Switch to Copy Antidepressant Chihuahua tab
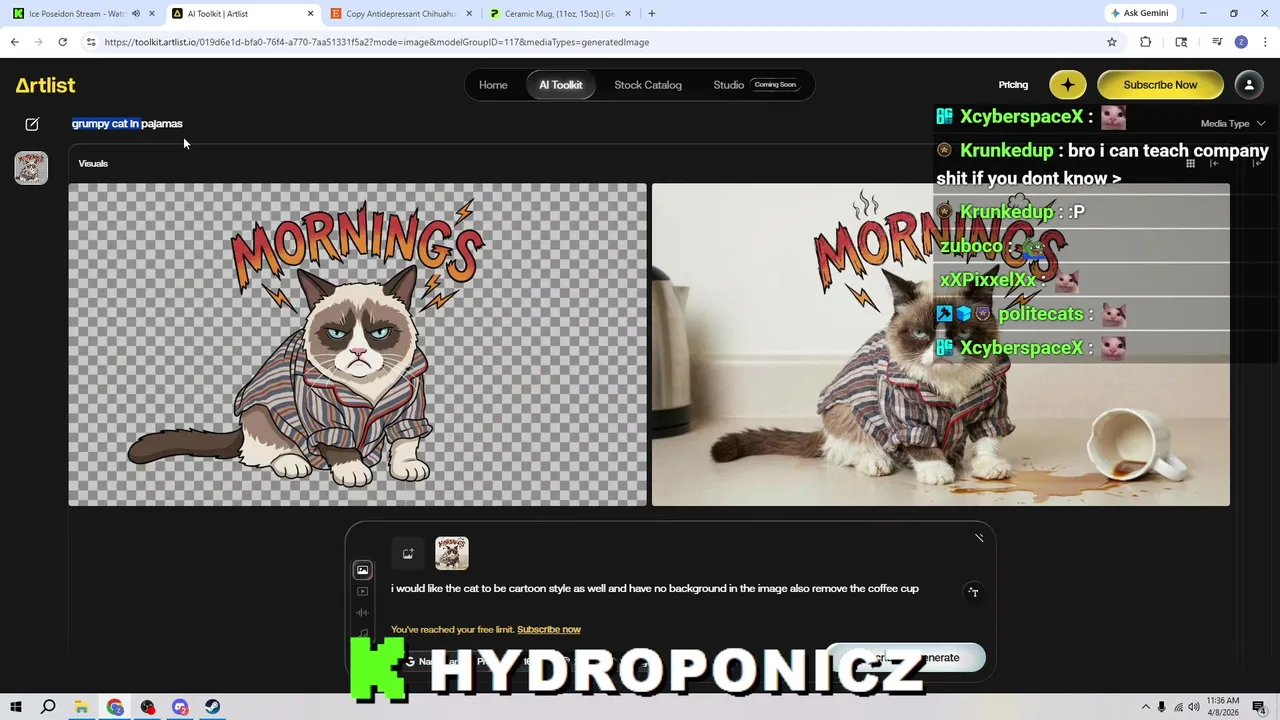Viewport: 1280px width, 720px height. (x=400, y=14)
